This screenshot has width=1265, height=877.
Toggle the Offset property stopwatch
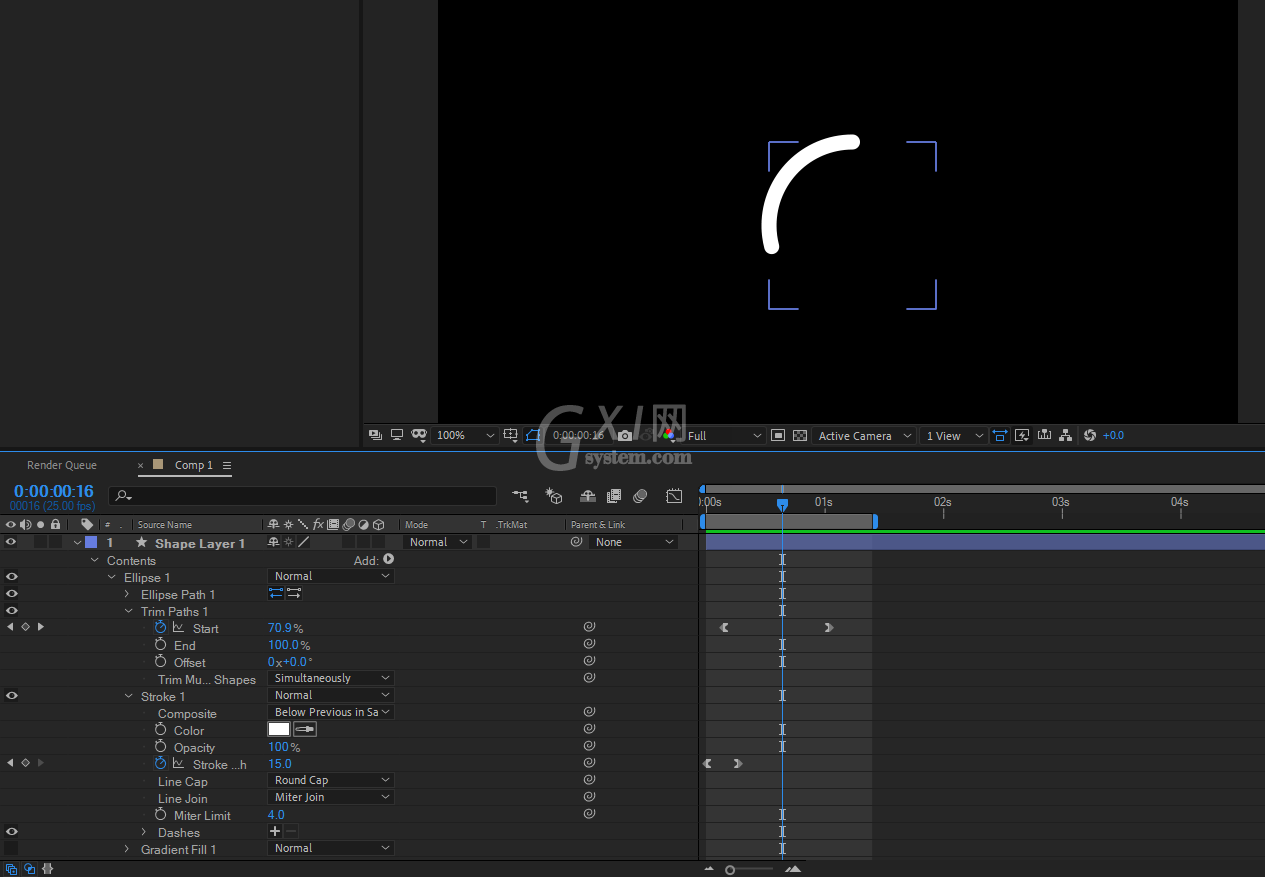[x=160, y=662]
